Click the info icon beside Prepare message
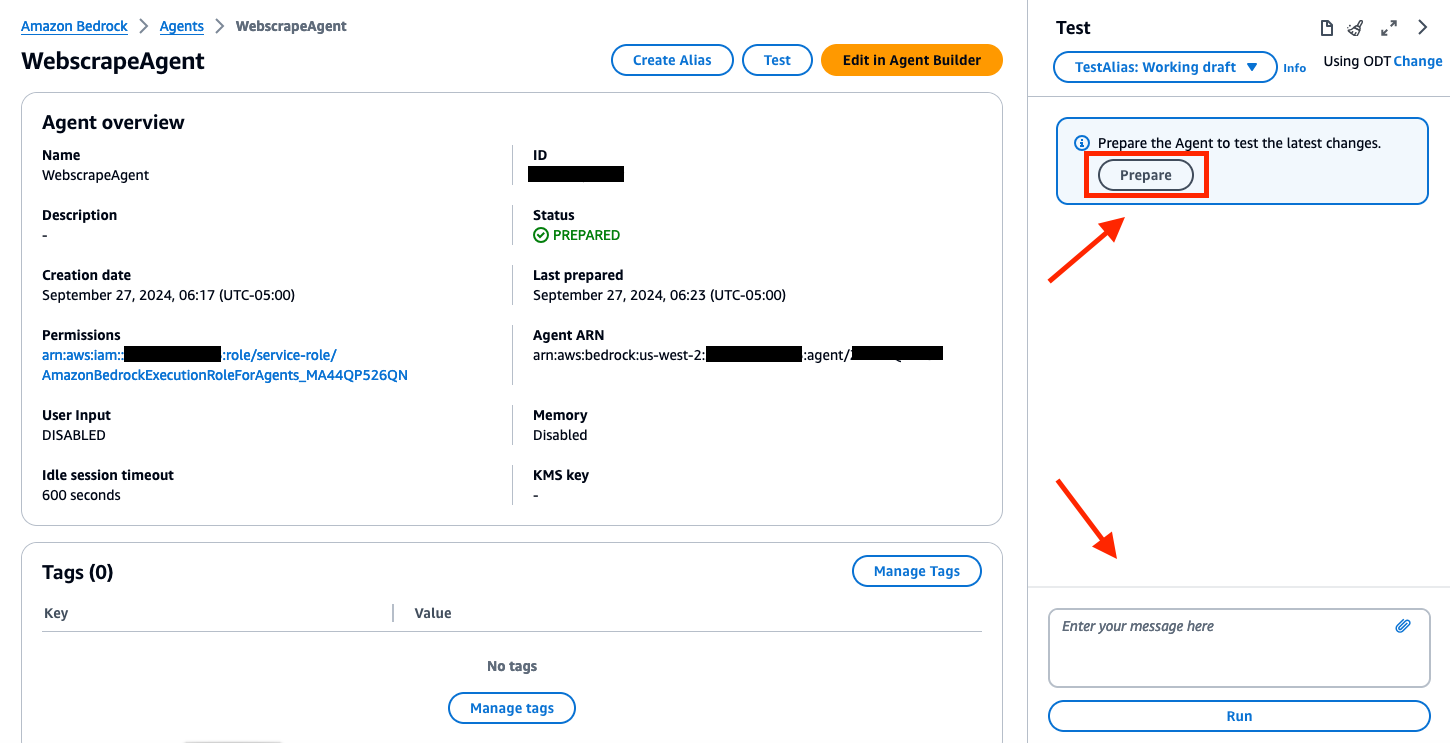 [x=1081, y=143]
